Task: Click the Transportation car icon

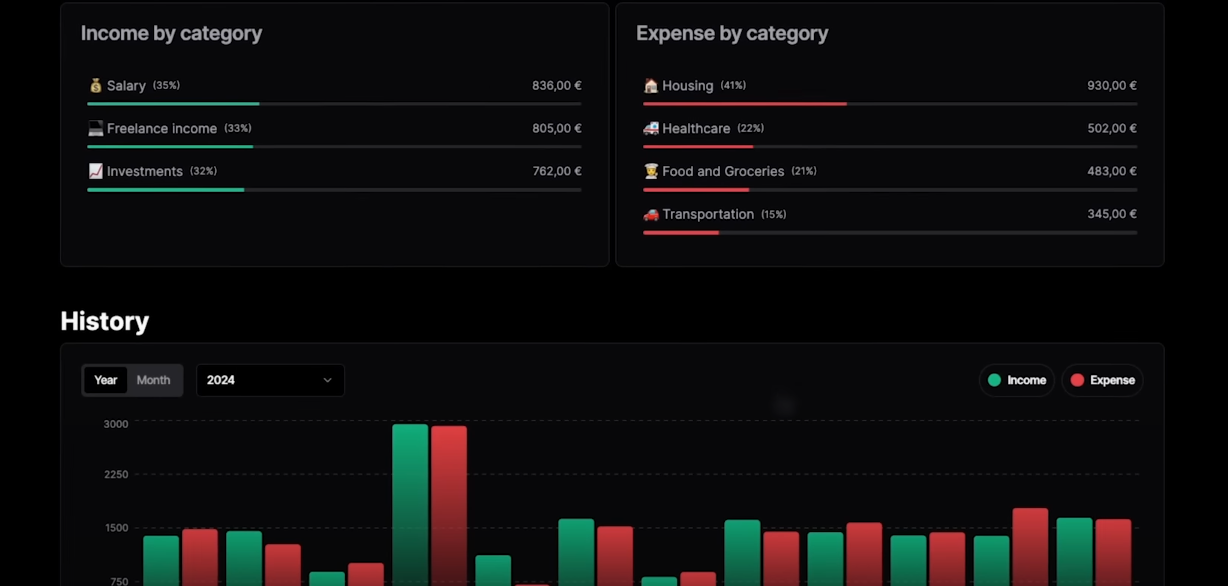Action: pos(651,215)
